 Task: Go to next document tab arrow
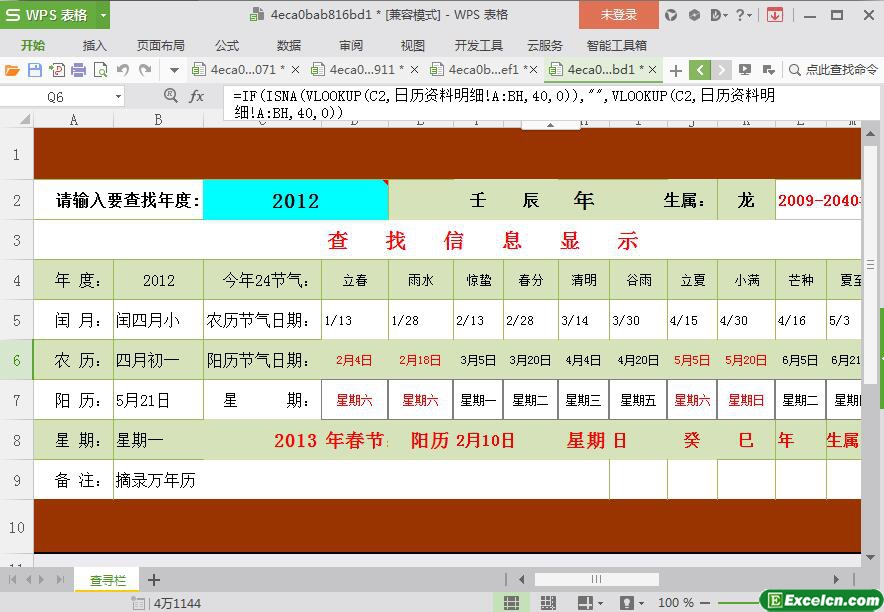pyautogui.click(x=721, y=70)
